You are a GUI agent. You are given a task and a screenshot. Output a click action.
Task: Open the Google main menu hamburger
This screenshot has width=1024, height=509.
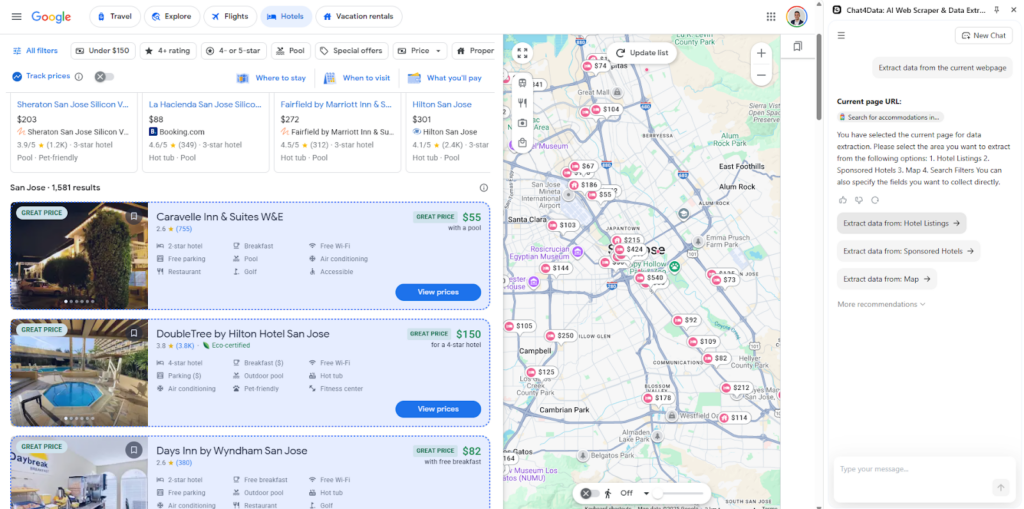pos(17,16)
